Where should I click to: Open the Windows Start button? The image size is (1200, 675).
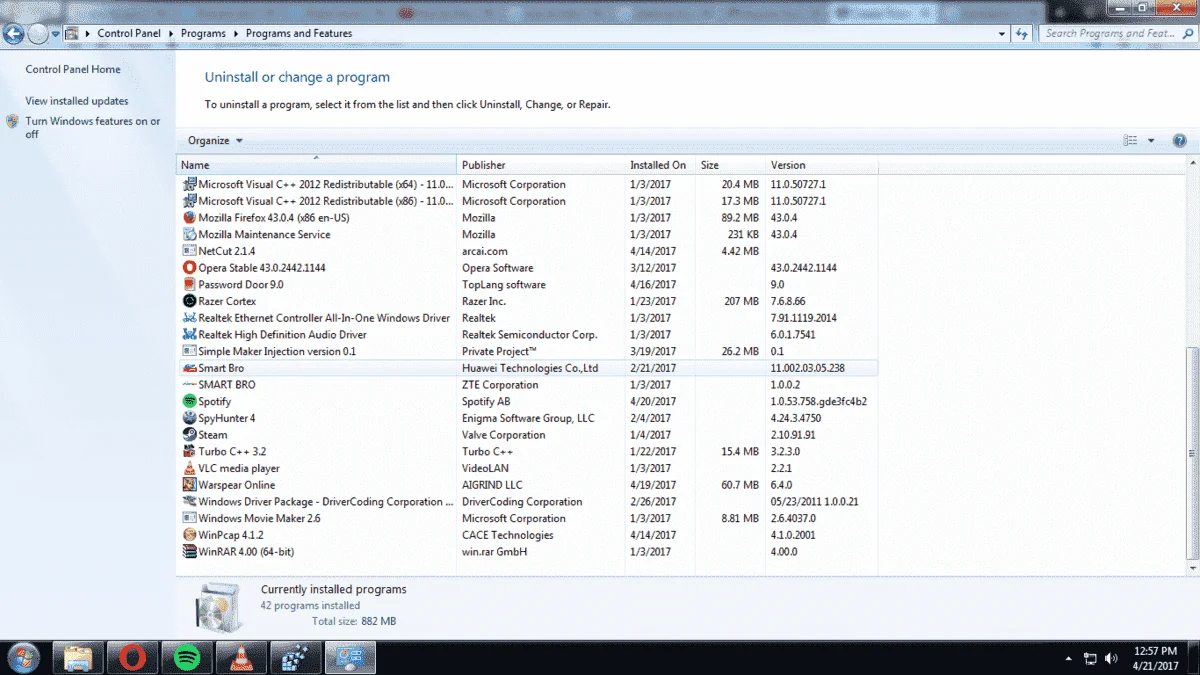22,657
